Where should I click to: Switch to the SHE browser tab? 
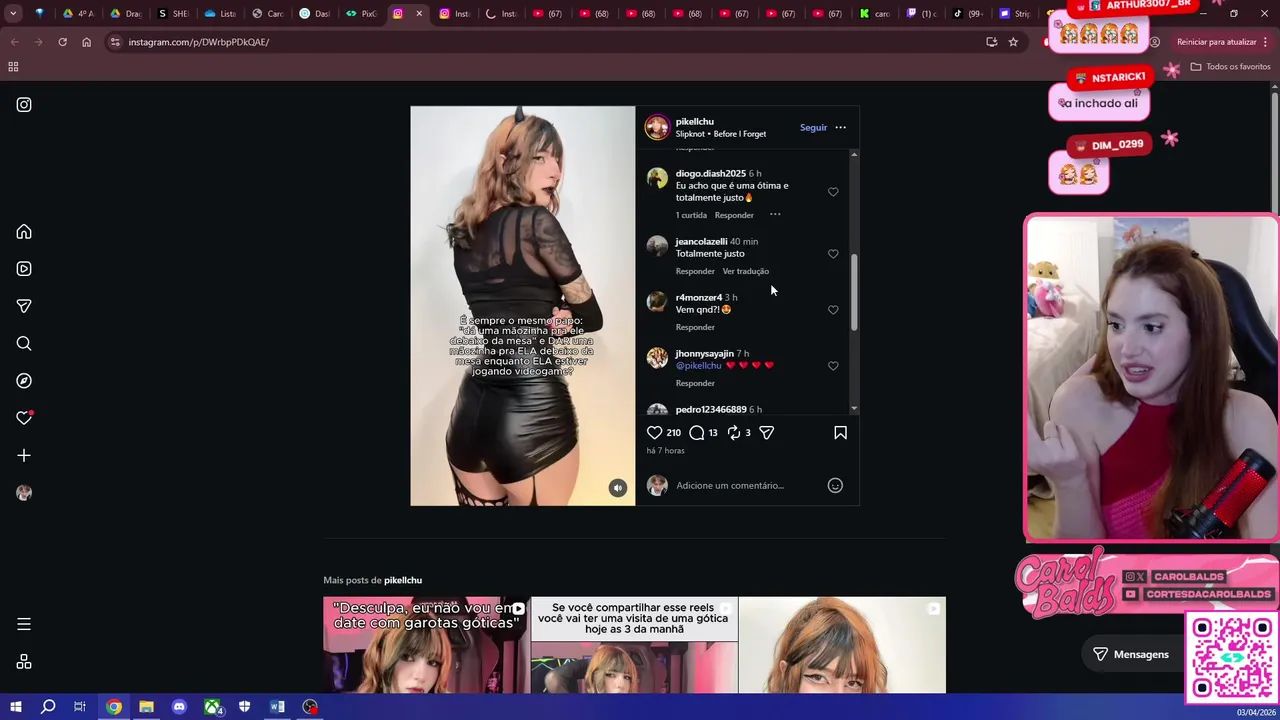(x=173, y=14)
